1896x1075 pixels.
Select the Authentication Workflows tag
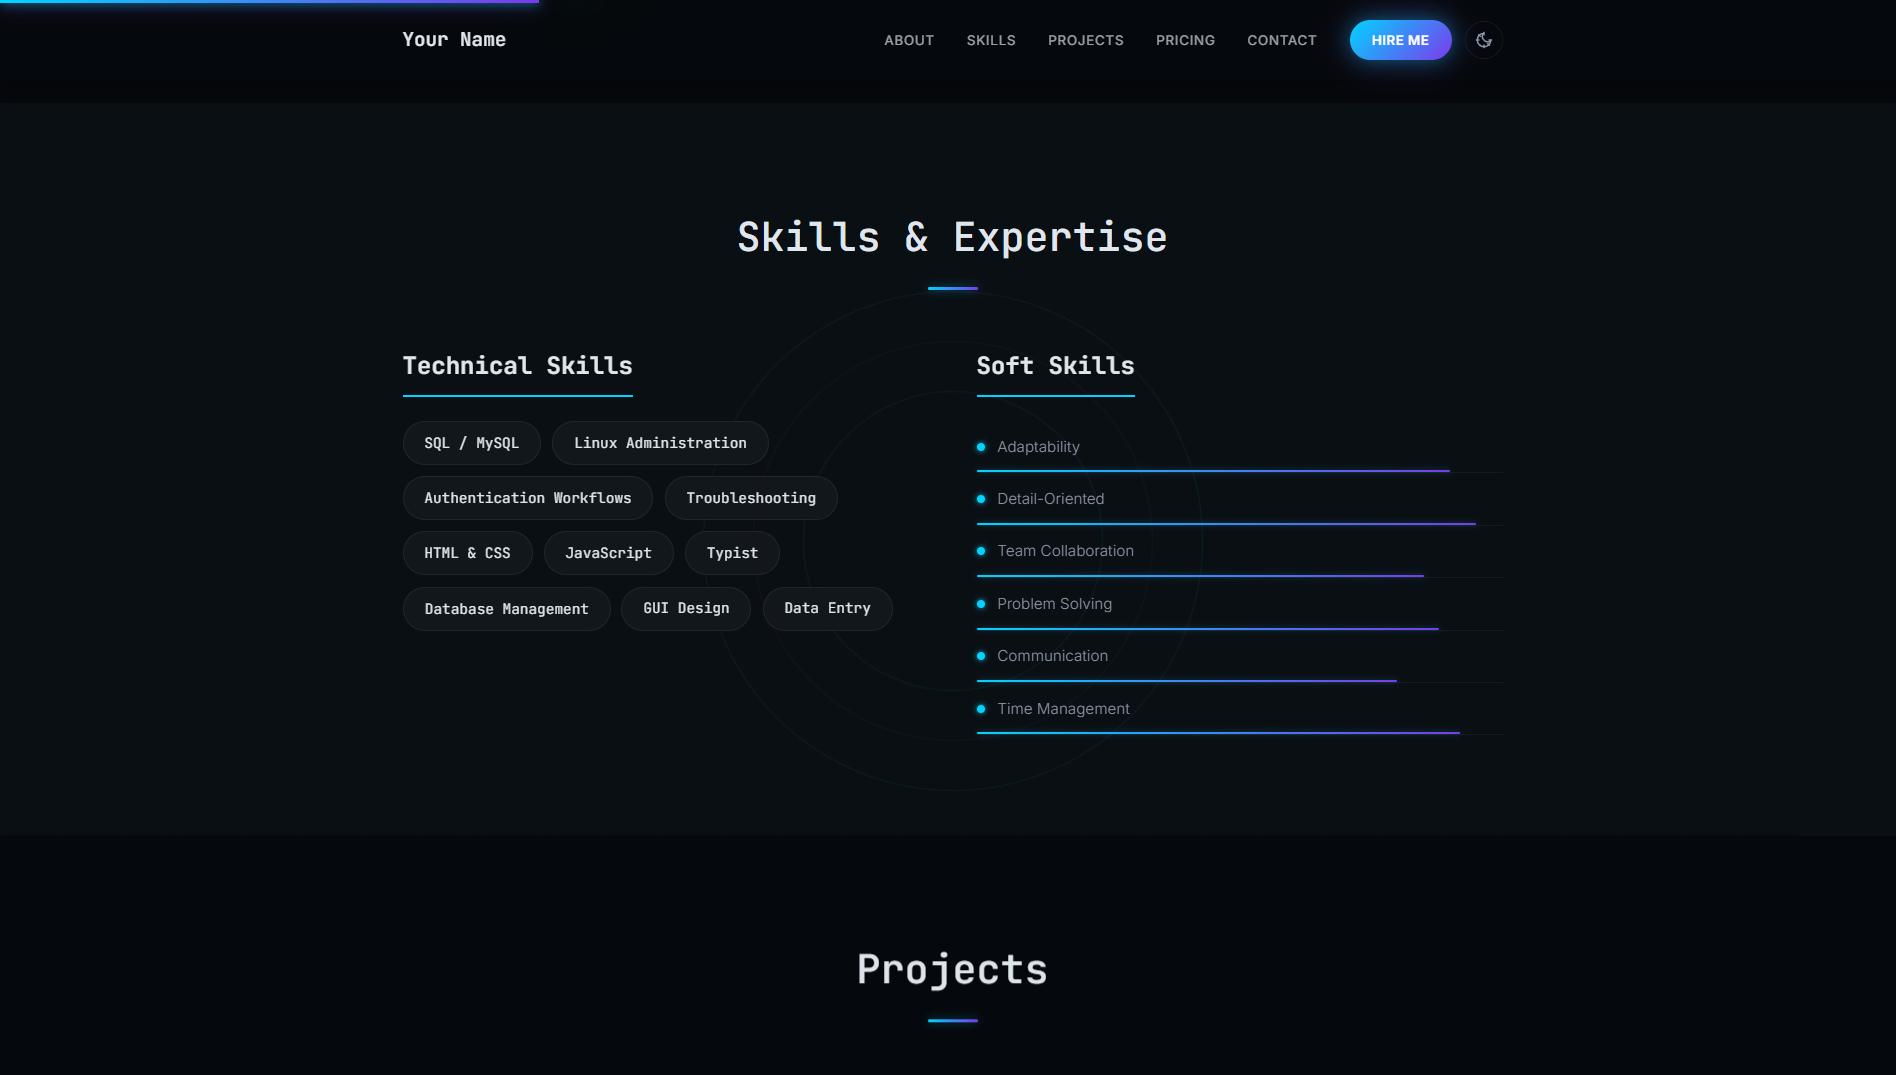tap(528, 498)
